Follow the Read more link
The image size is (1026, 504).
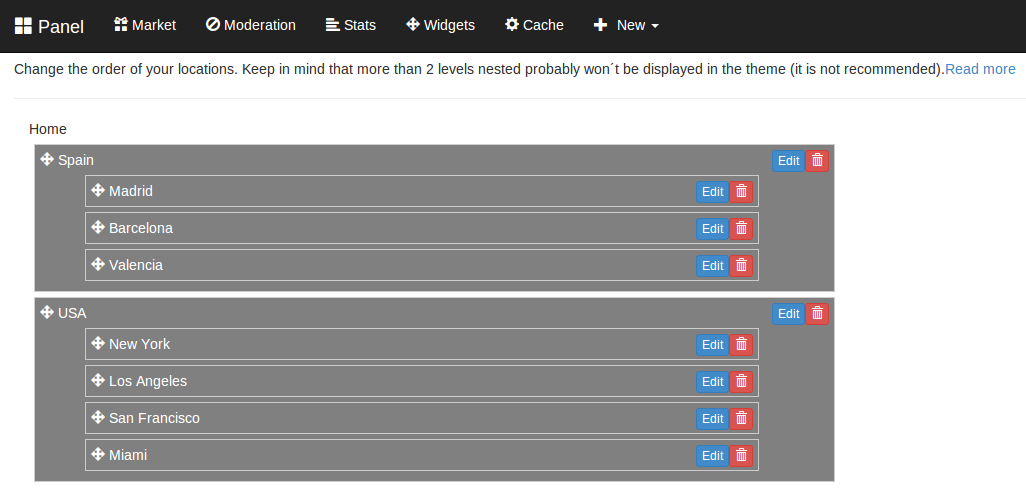click(980, 69)
